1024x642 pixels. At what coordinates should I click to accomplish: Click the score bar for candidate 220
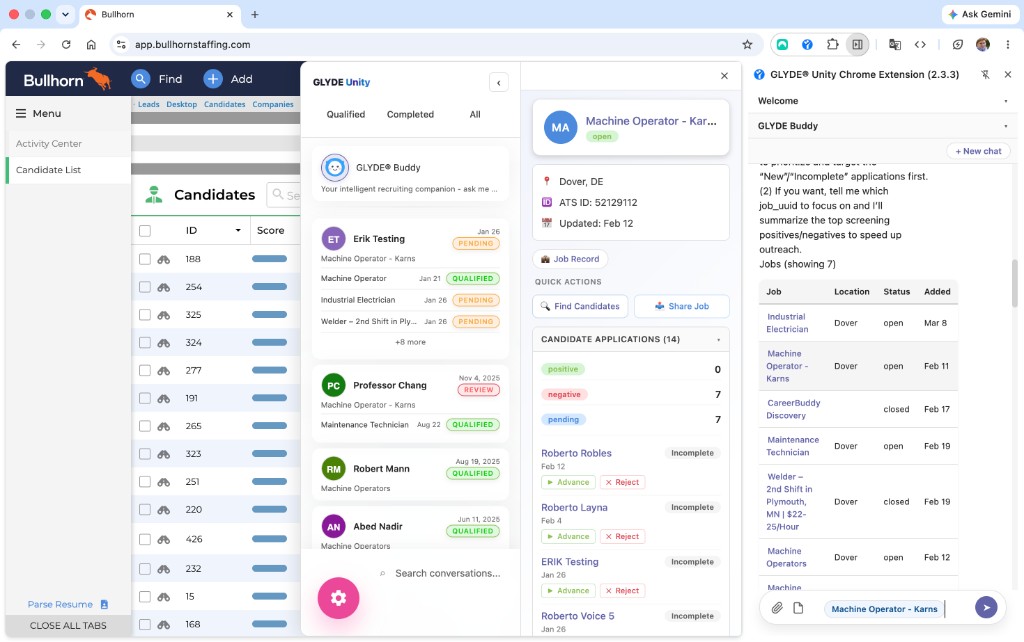pos(270,509)
